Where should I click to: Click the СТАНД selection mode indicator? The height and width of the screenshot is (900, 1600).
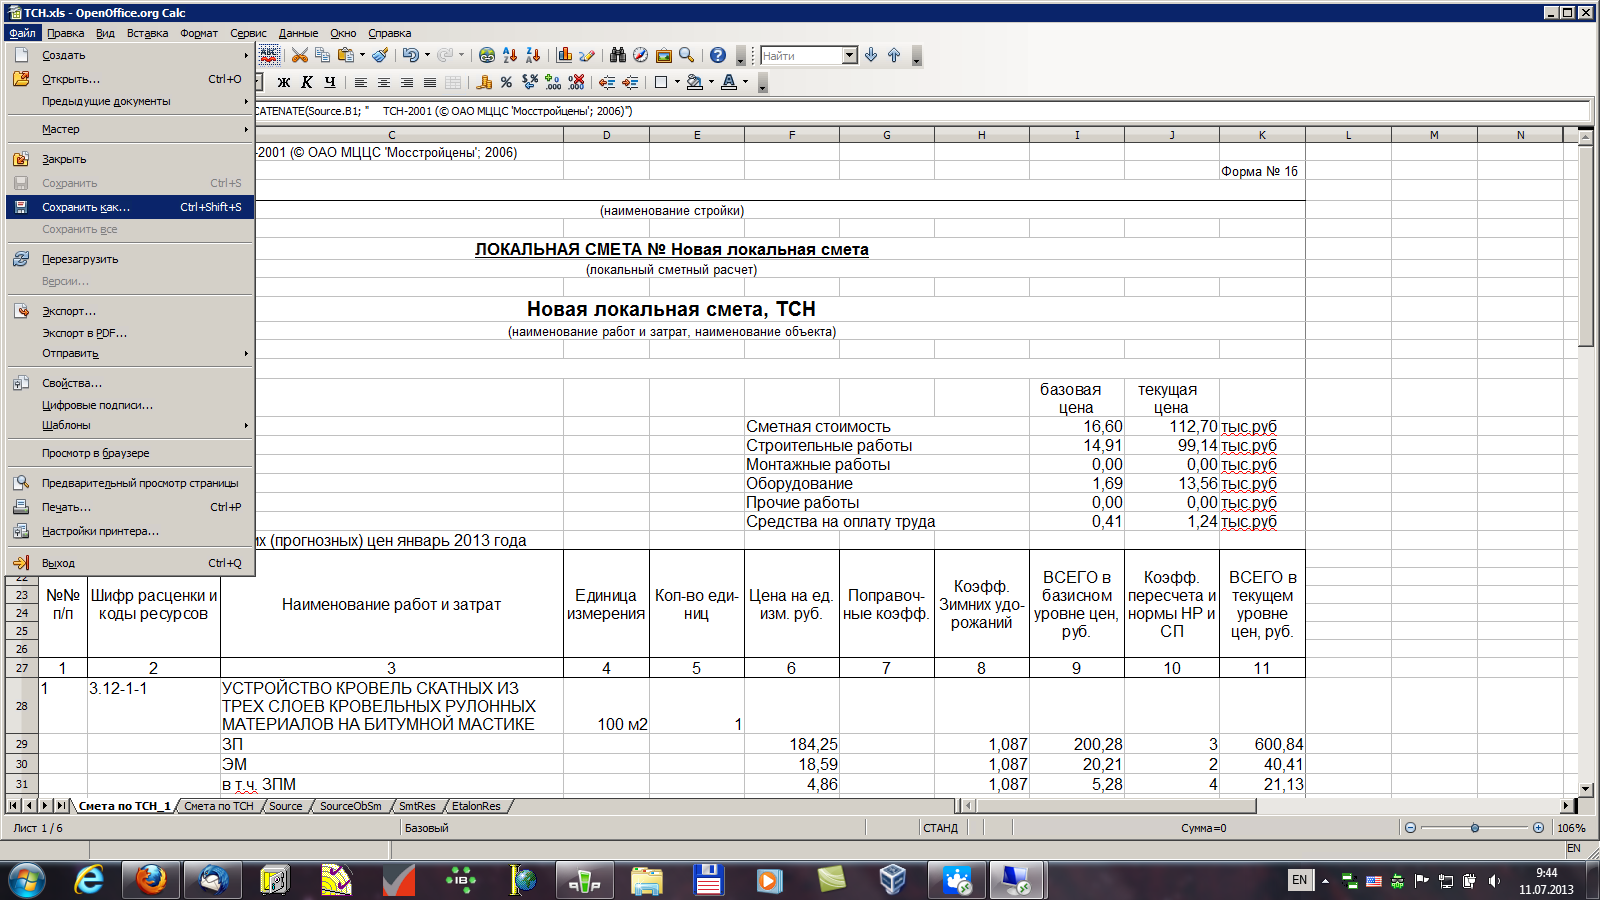tap(941, 828)
